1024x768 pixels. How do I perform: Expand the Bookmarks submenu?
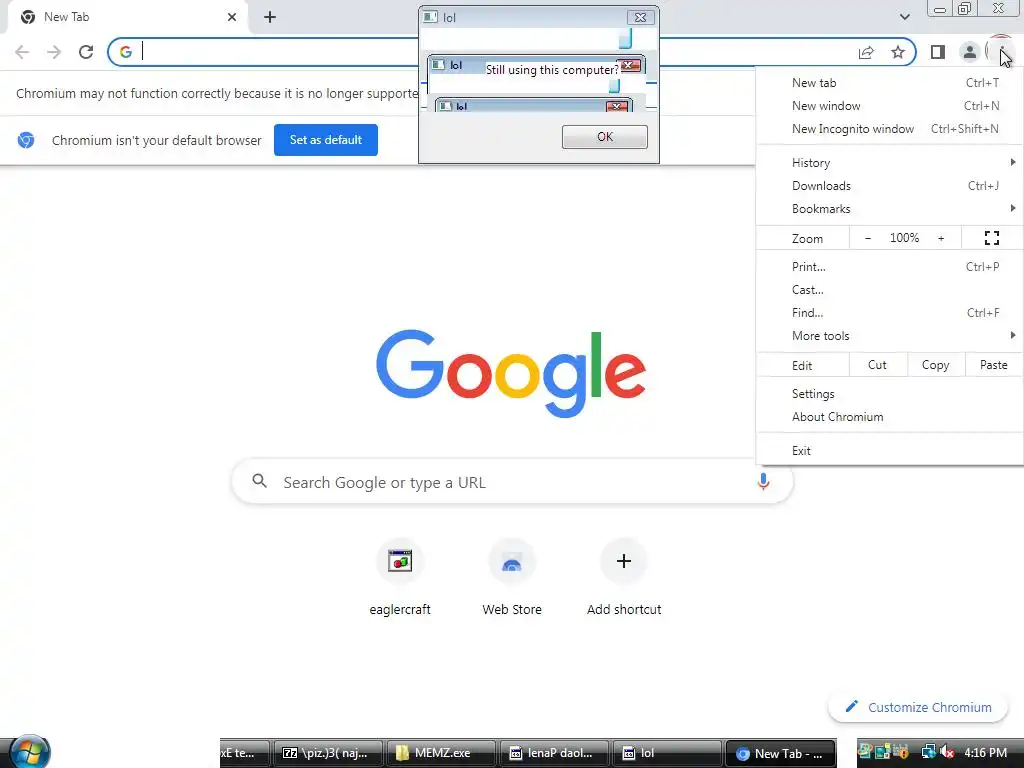click(889, 208)
